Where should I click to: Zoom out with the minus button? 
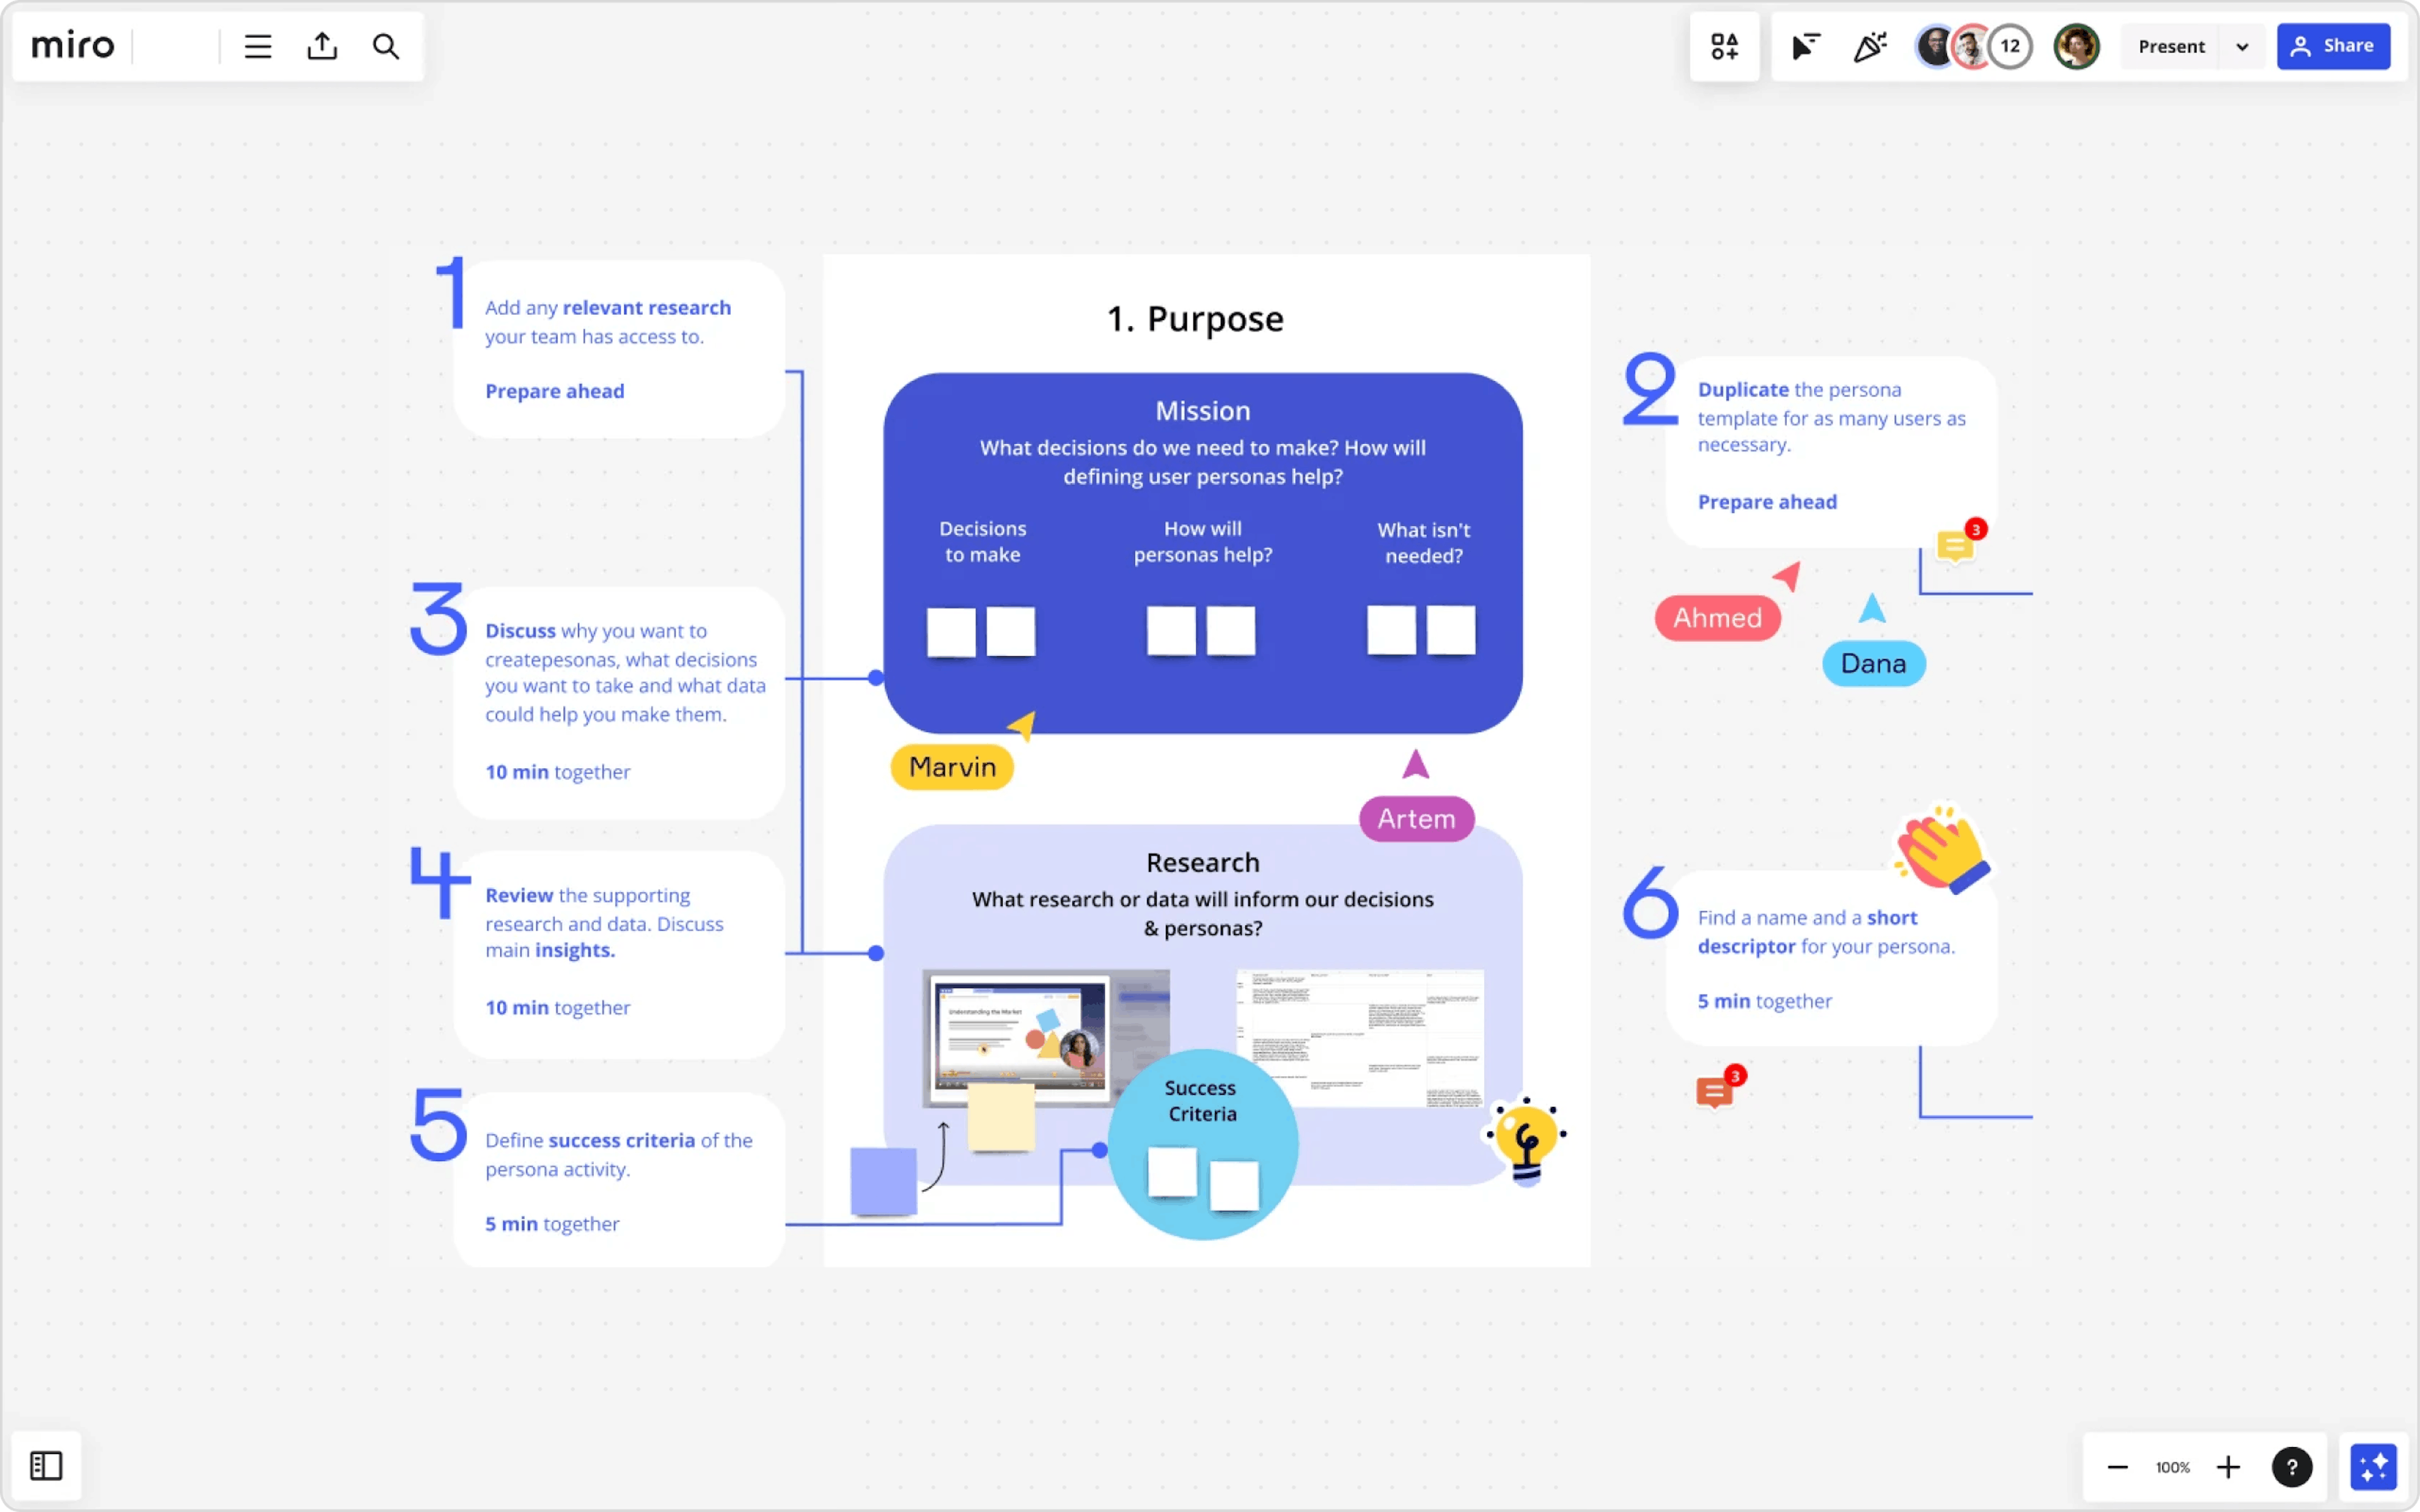click(x=2117, y=1467)
